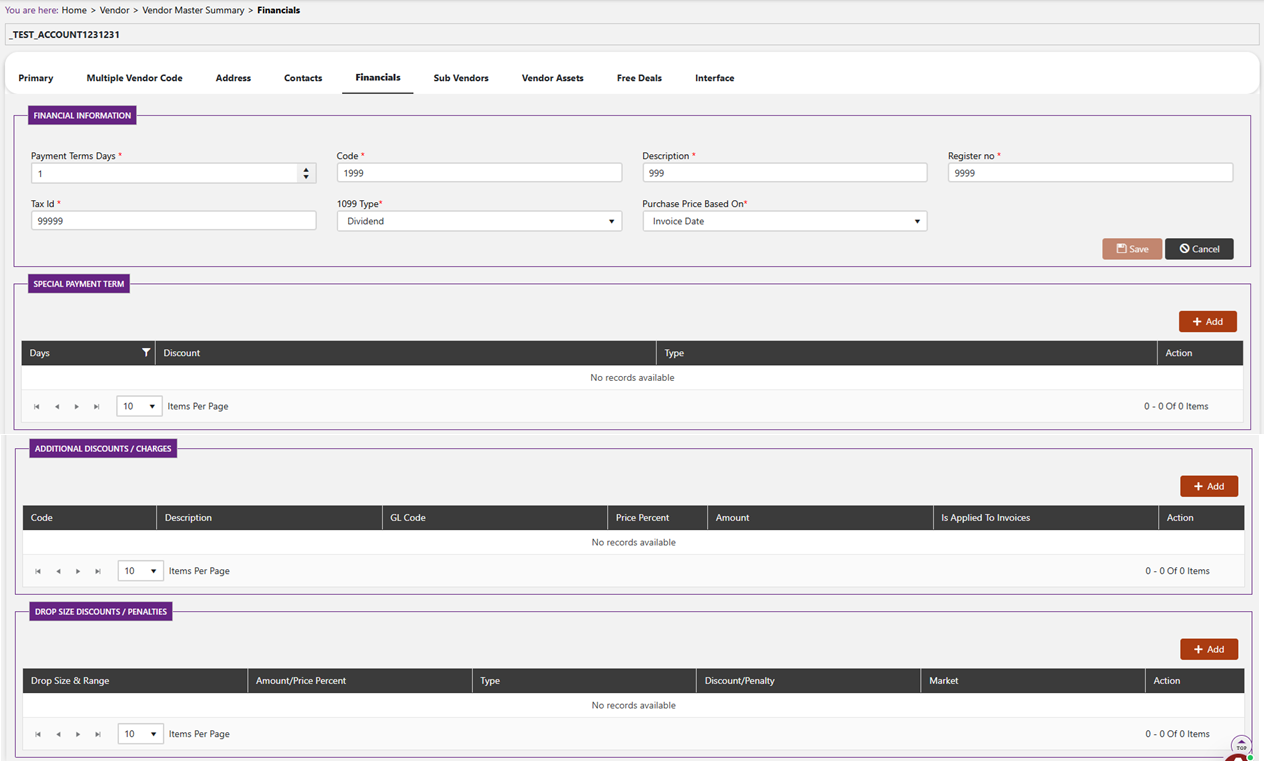Click the Description input field
1264x761 pixels.
785,173
